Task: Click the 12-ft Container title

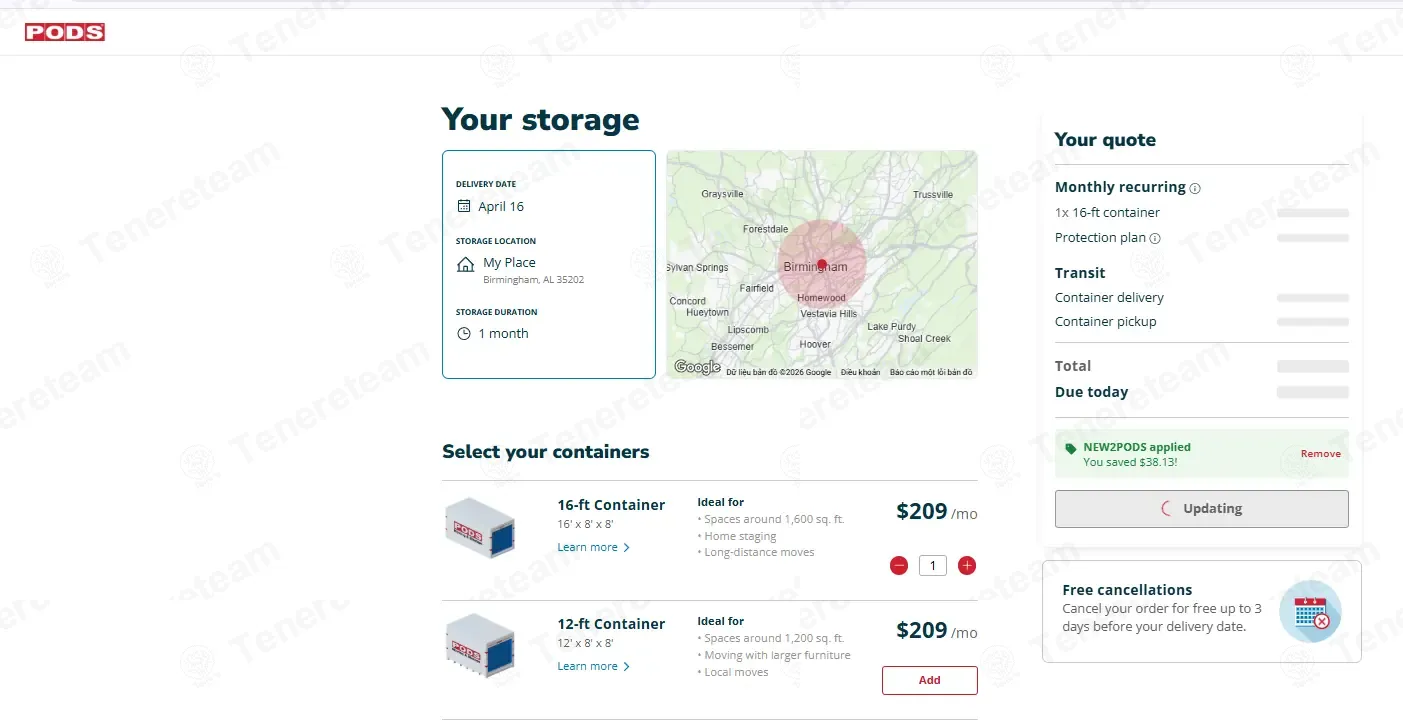Action: pos(611,624)
